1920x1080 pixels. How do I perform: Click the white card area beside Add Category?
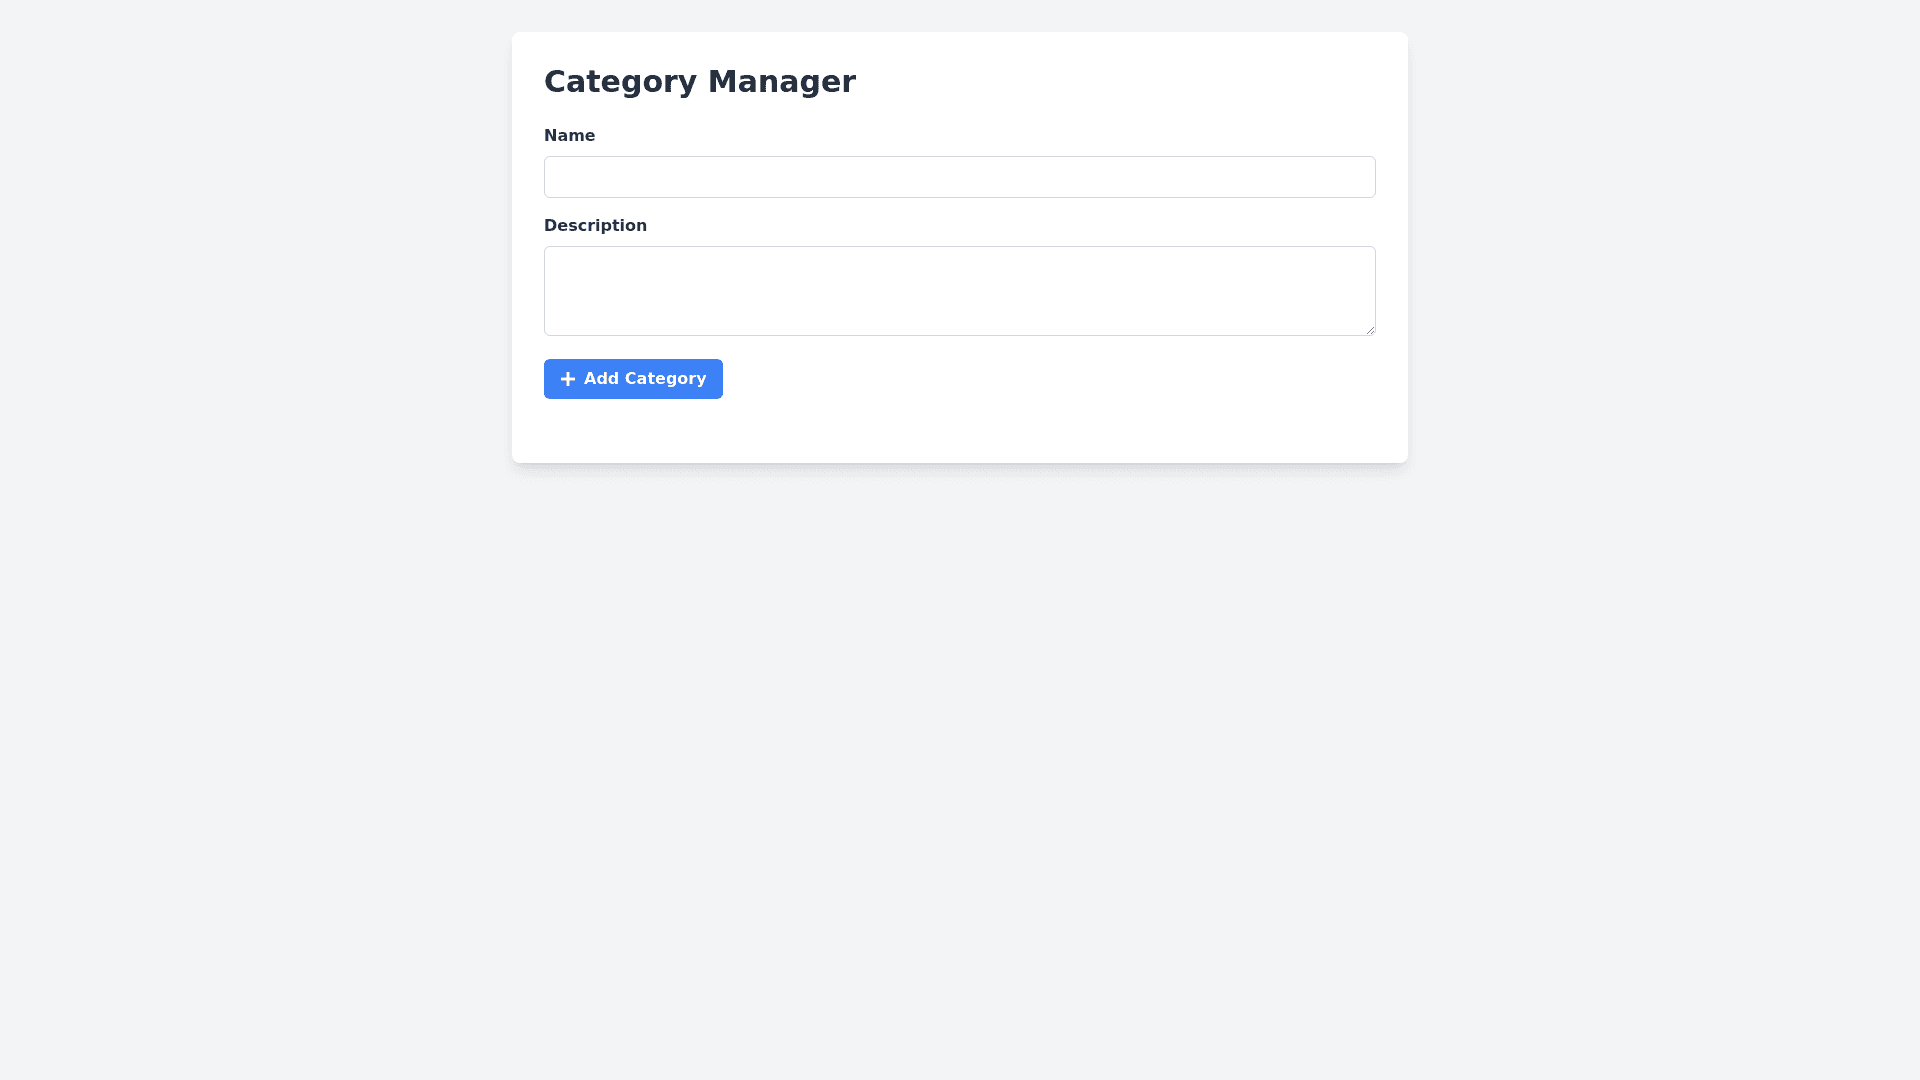click(1000, 379)
